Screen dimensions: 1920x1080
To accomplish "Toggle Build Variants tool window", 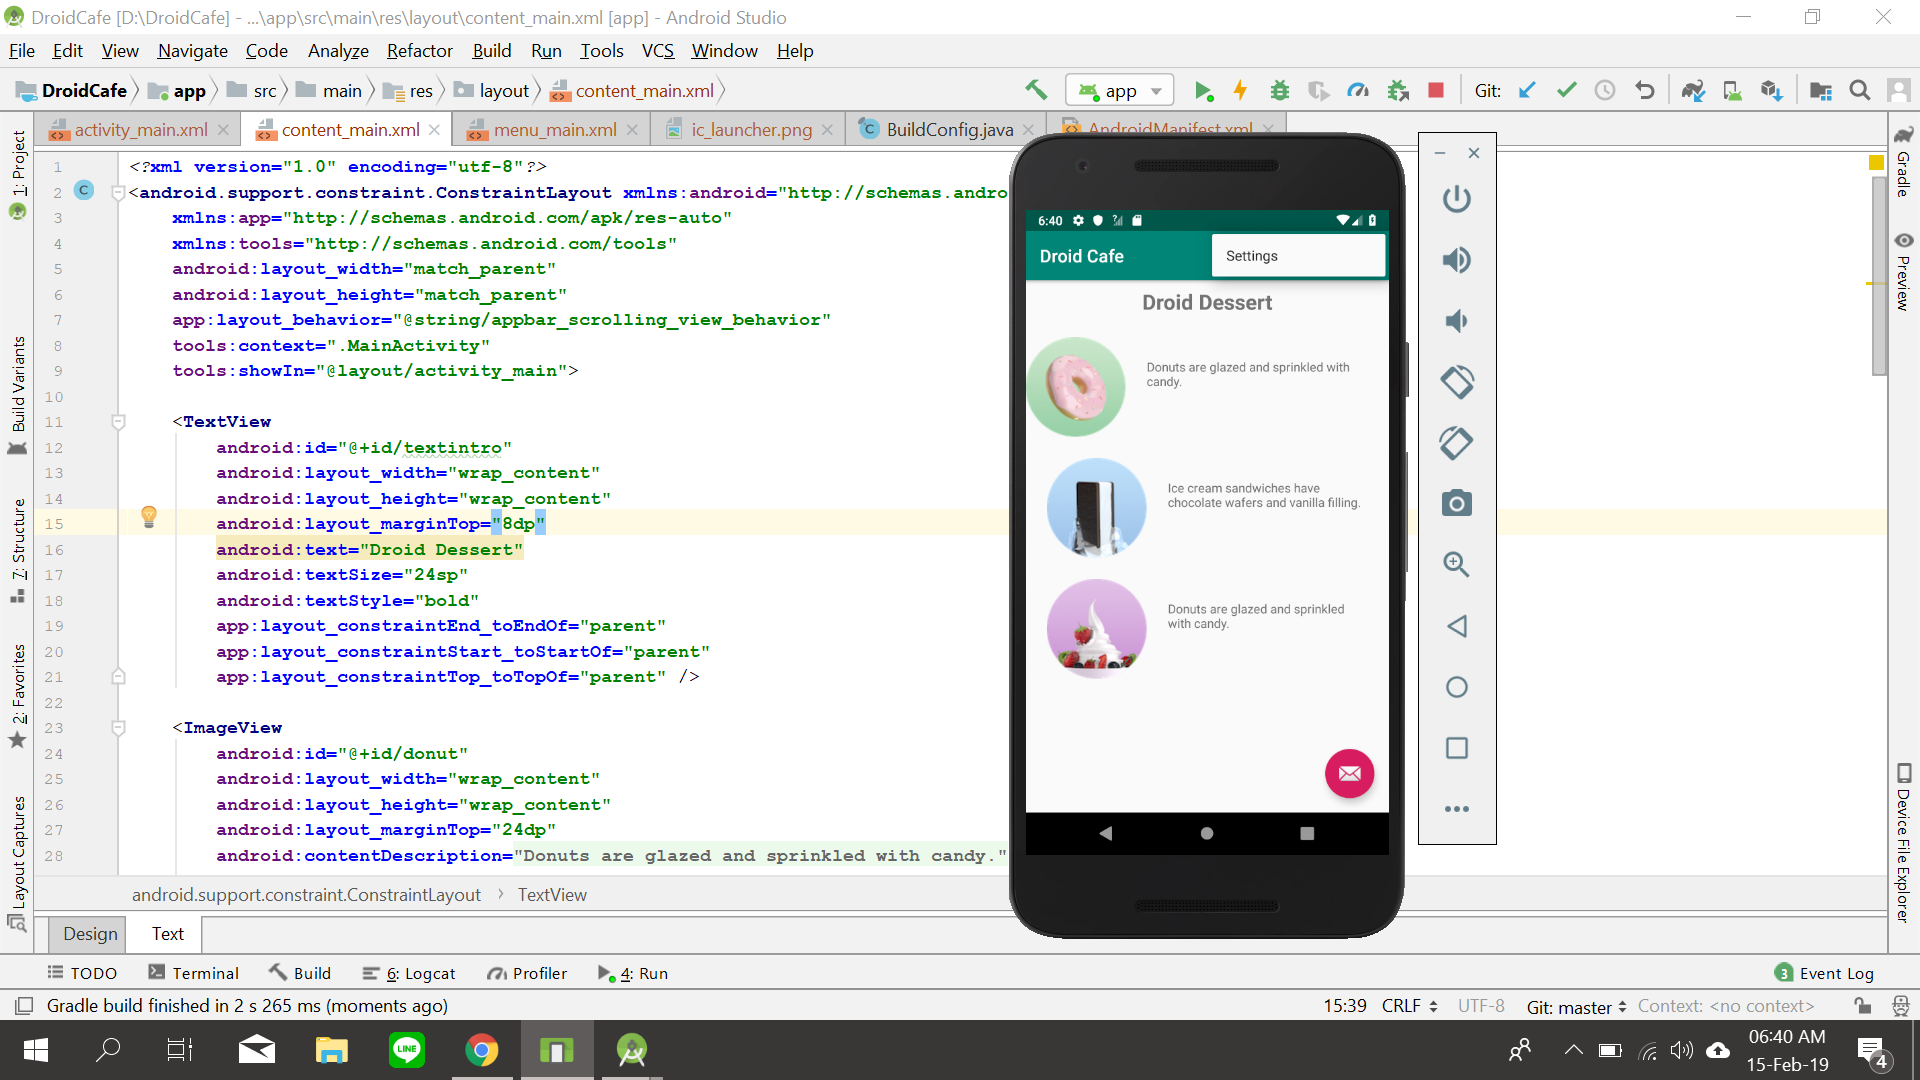I will 18,395.
